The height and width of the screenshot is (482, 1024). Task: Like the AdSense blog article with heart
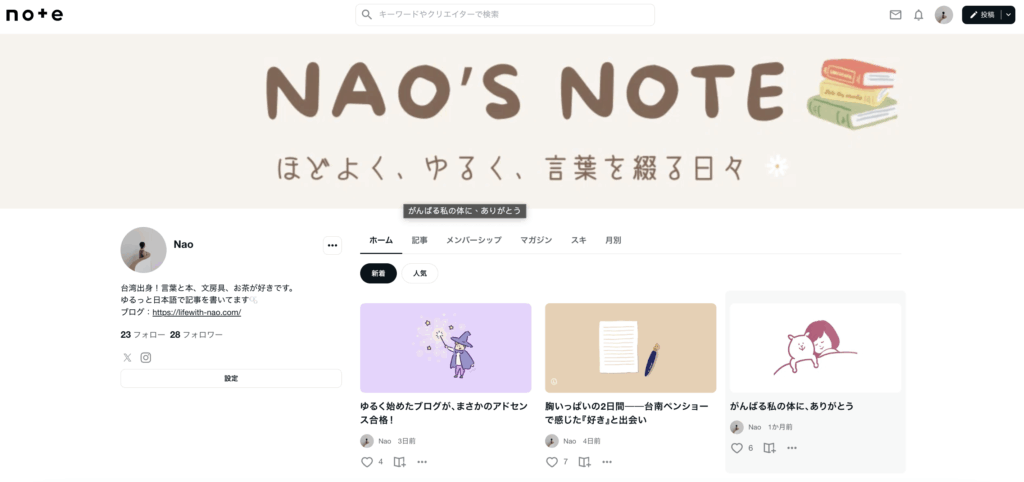pos(366,462)
